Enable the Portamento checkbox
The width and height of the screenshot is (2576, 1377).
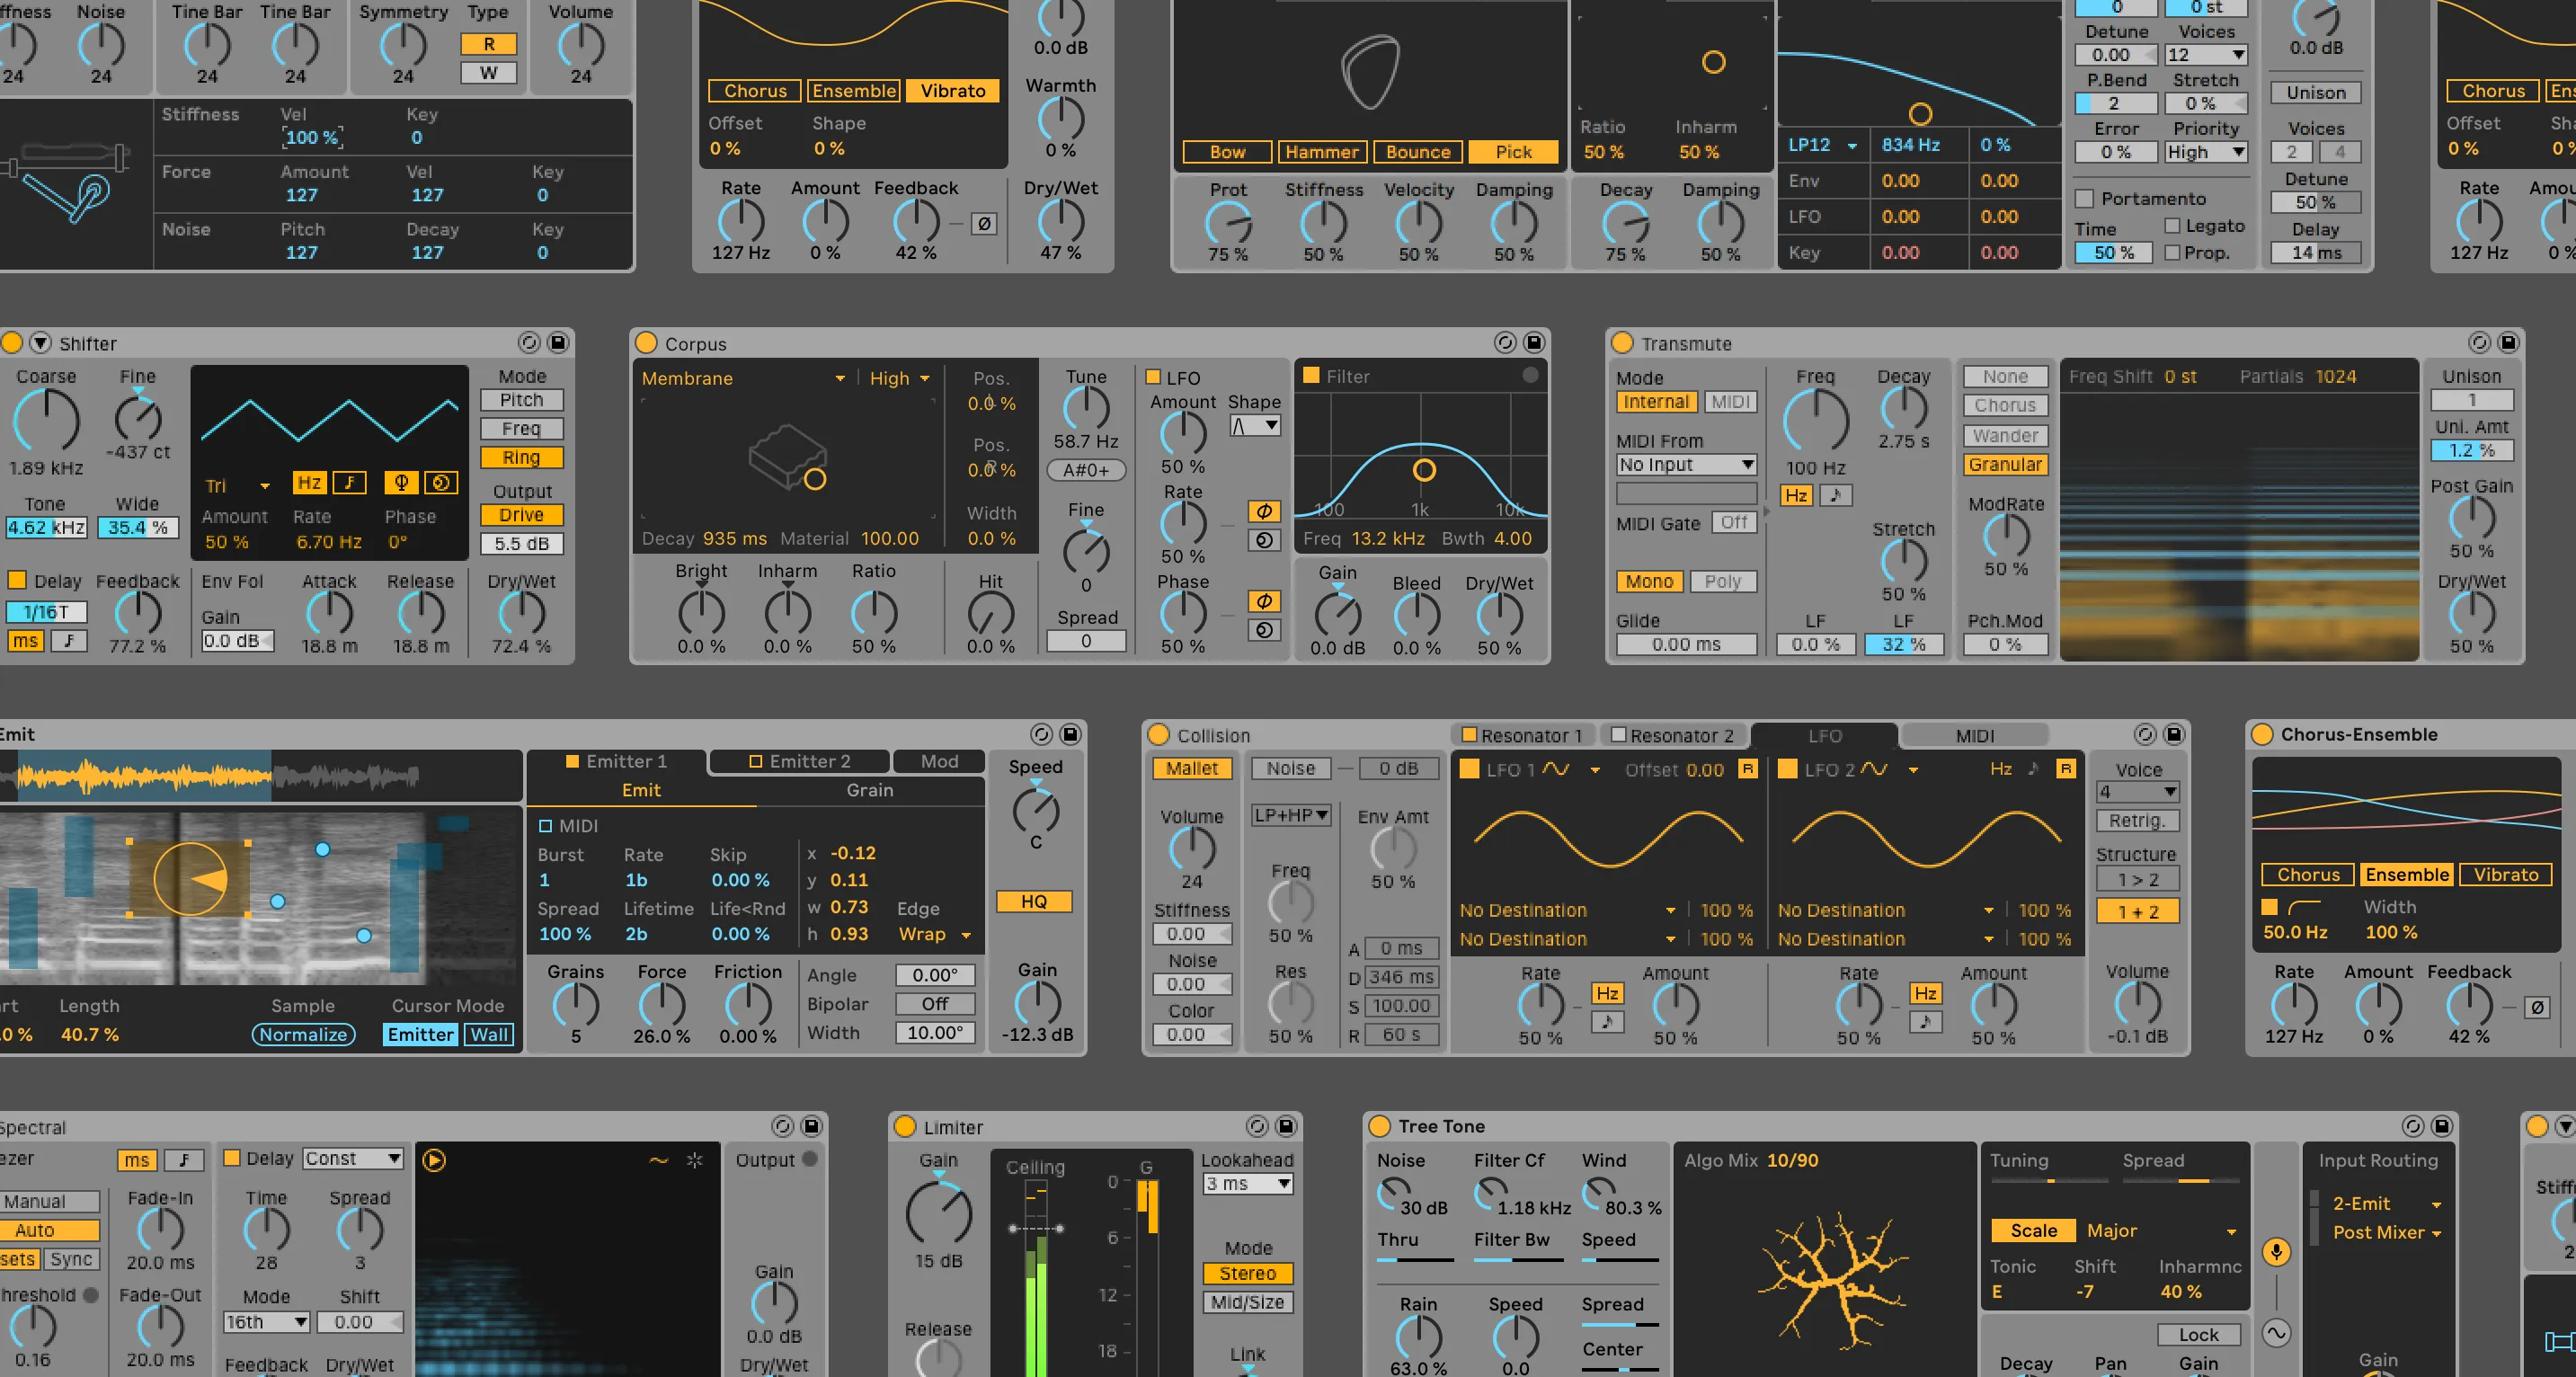[2085, 198]
